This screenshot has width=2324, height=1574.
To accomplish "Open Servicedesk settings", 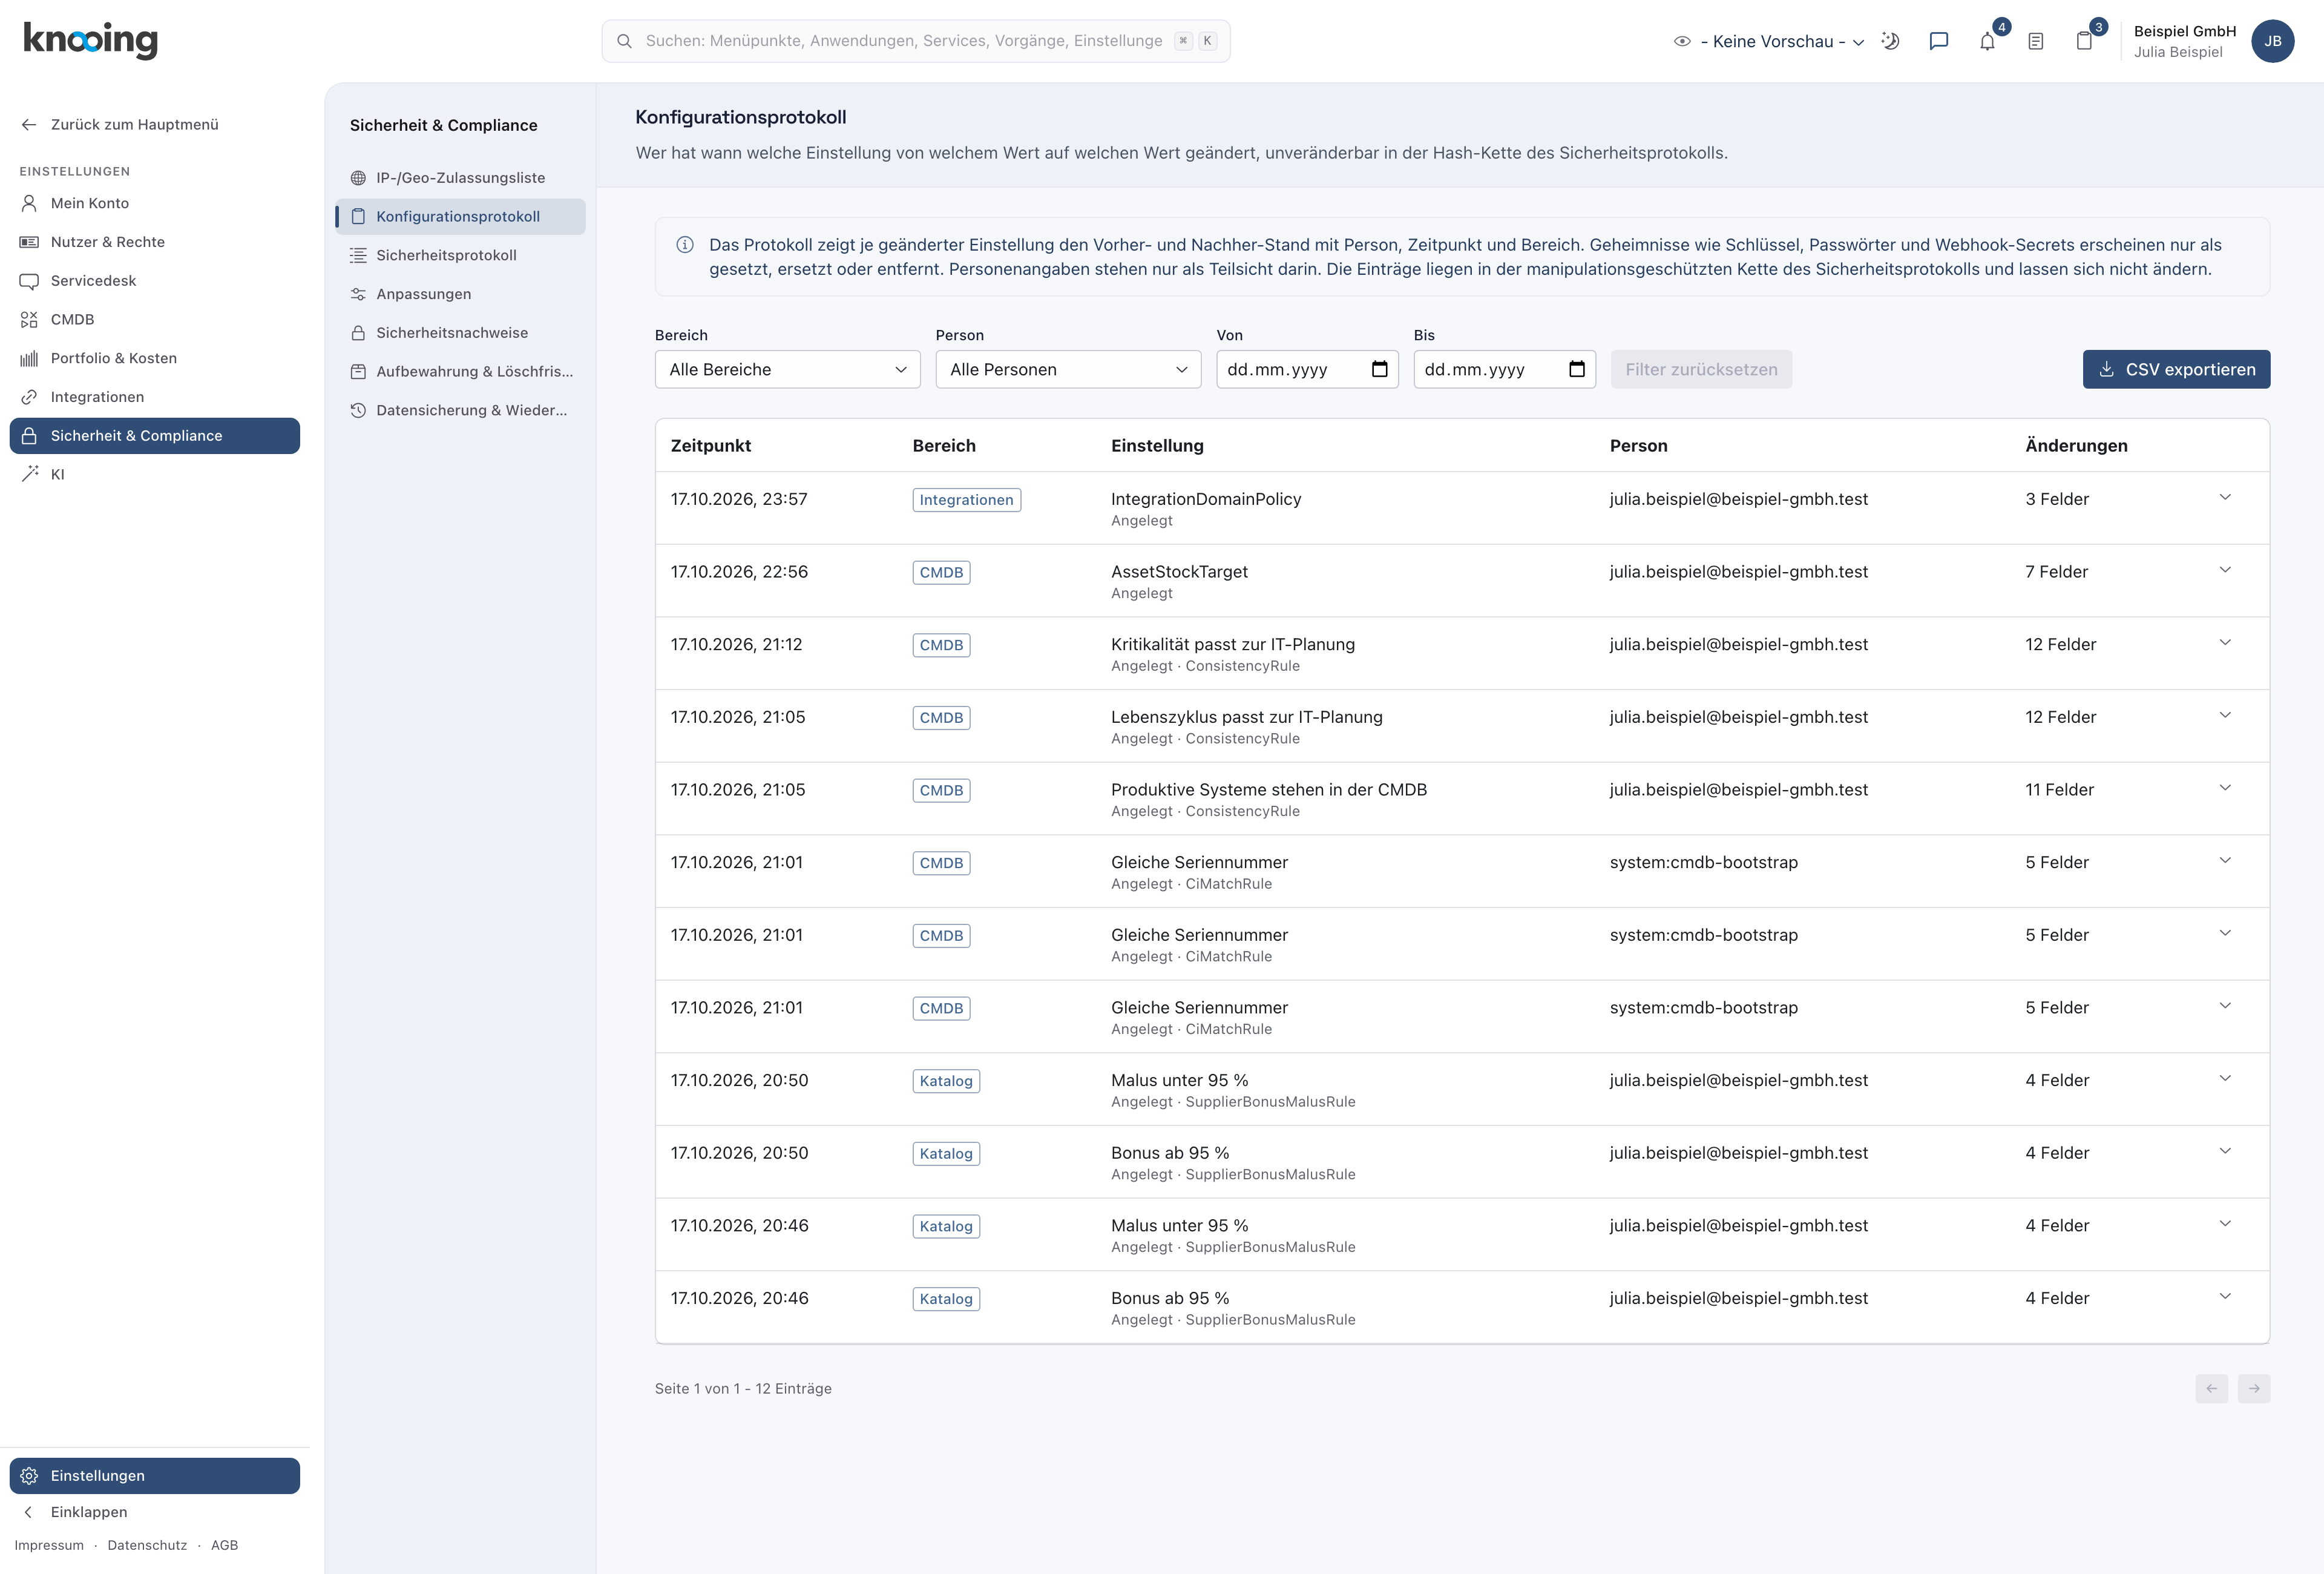I will (154, 281).
